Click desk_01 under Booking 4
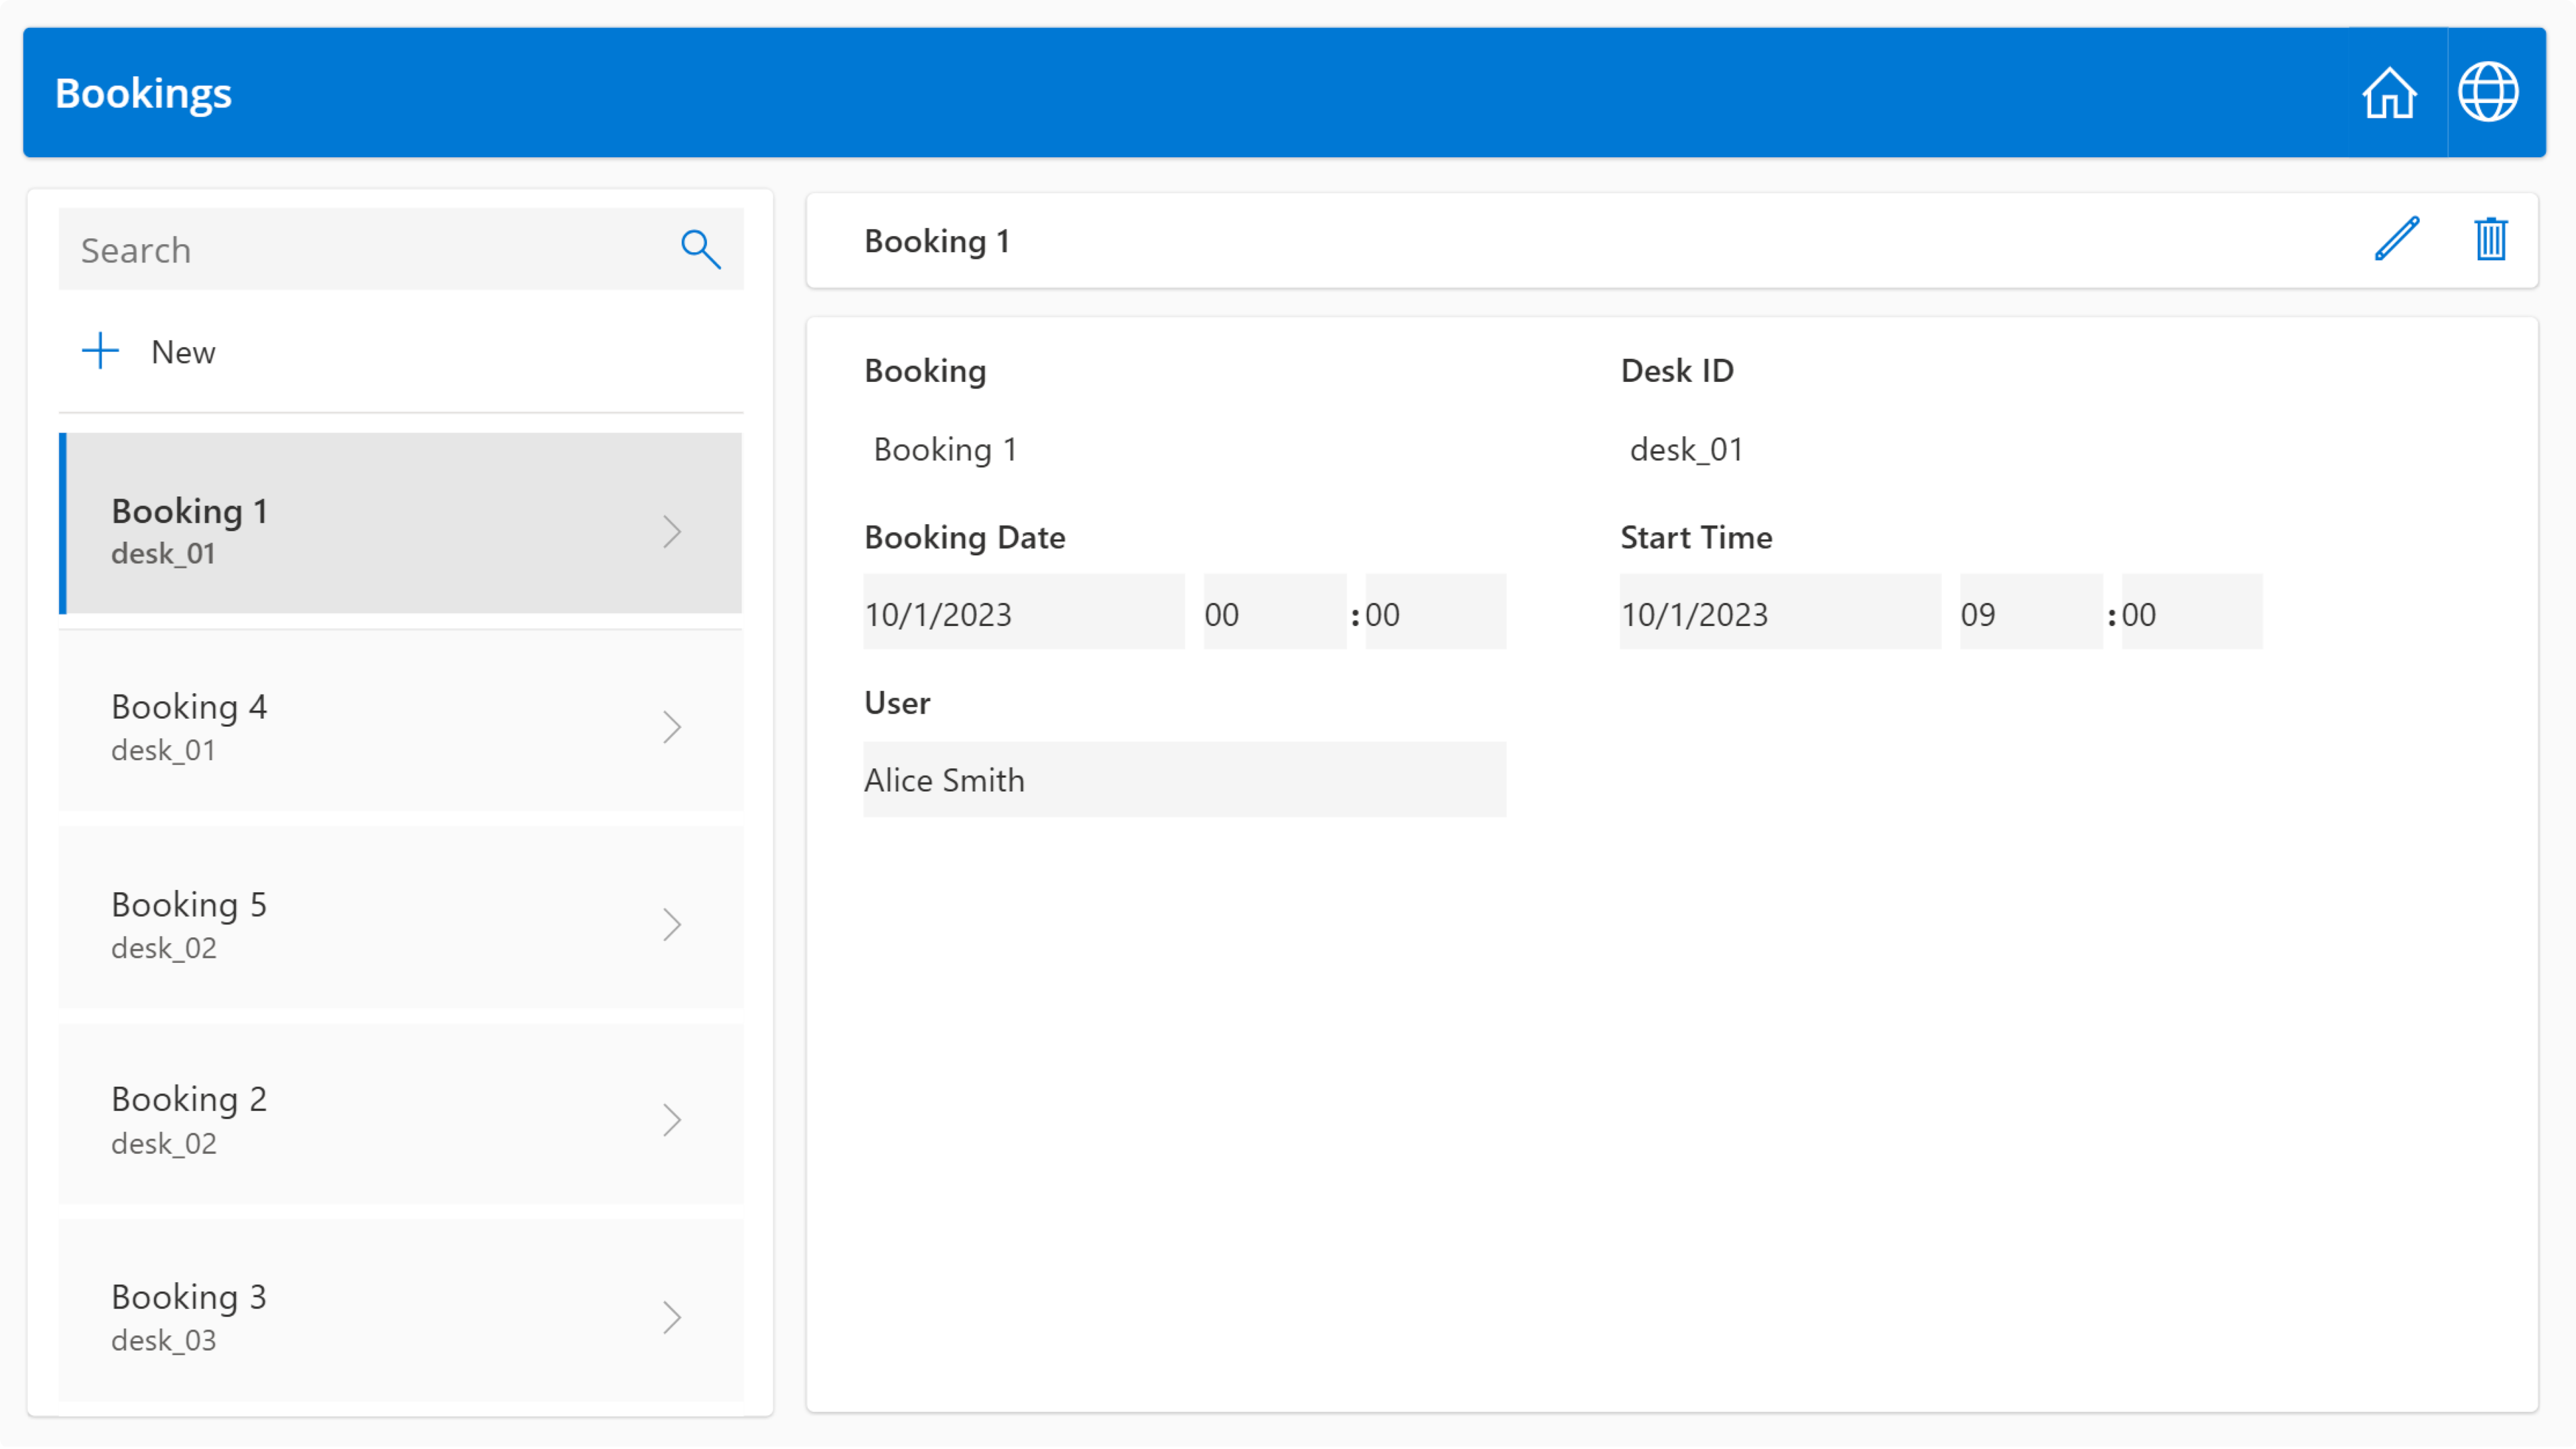This screenshot has width=2576, height=1449. pos(163,750)
